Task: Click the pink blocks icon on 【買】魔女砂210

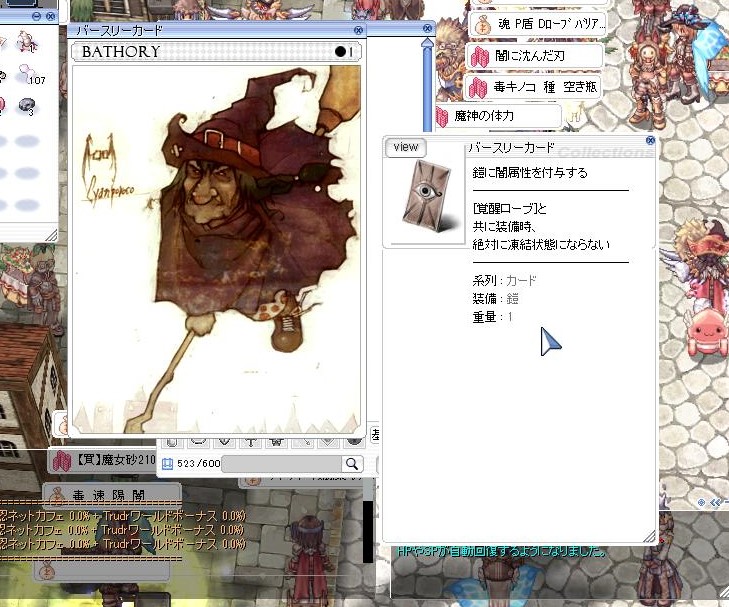Action: (x=61, y=461)
